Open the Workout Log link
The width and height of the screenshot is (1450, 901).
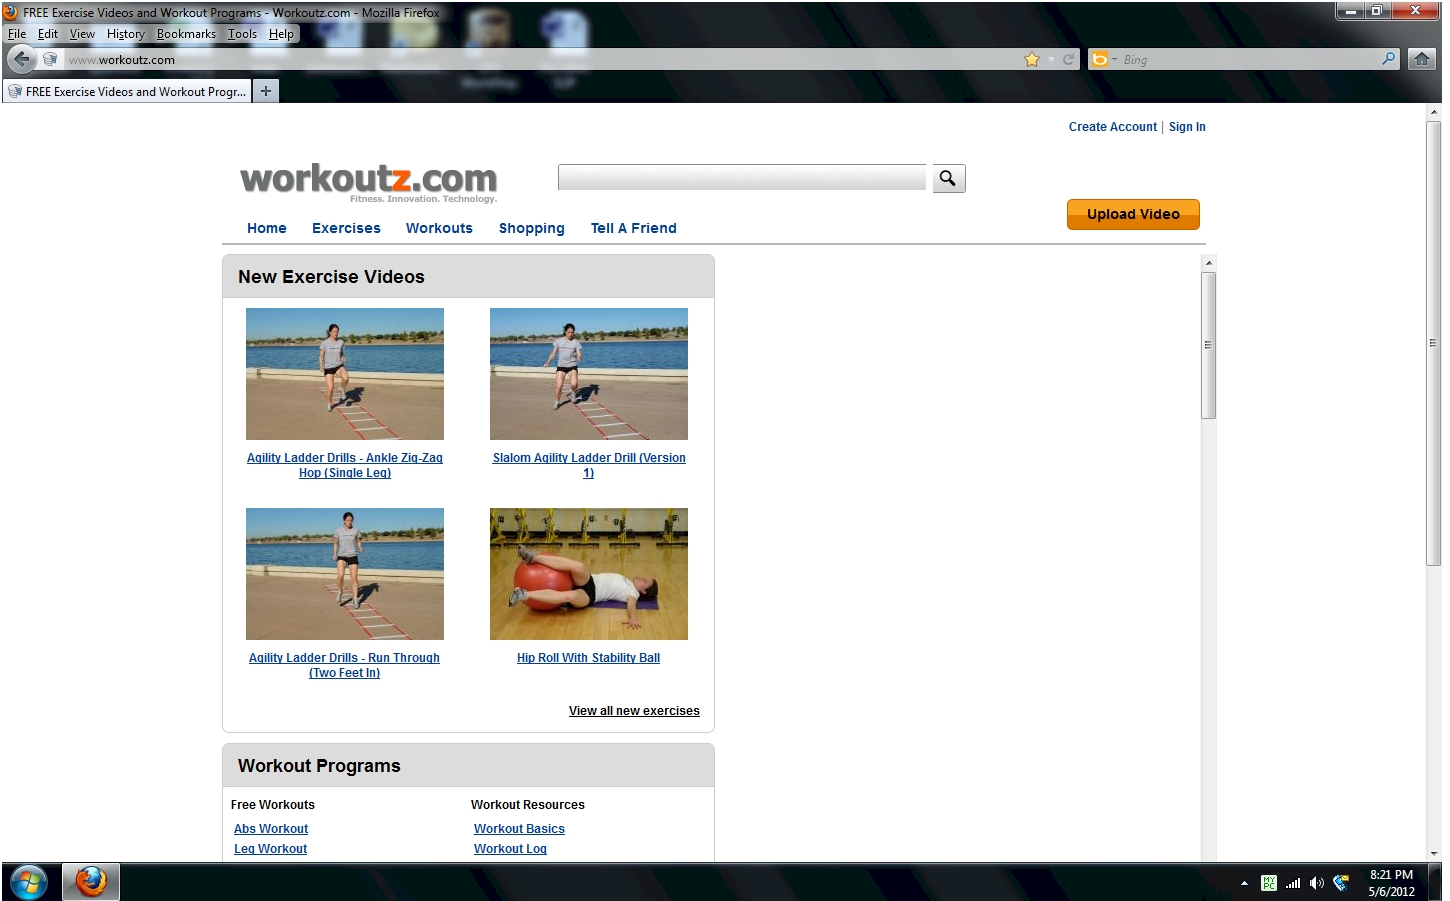(510, 849)
